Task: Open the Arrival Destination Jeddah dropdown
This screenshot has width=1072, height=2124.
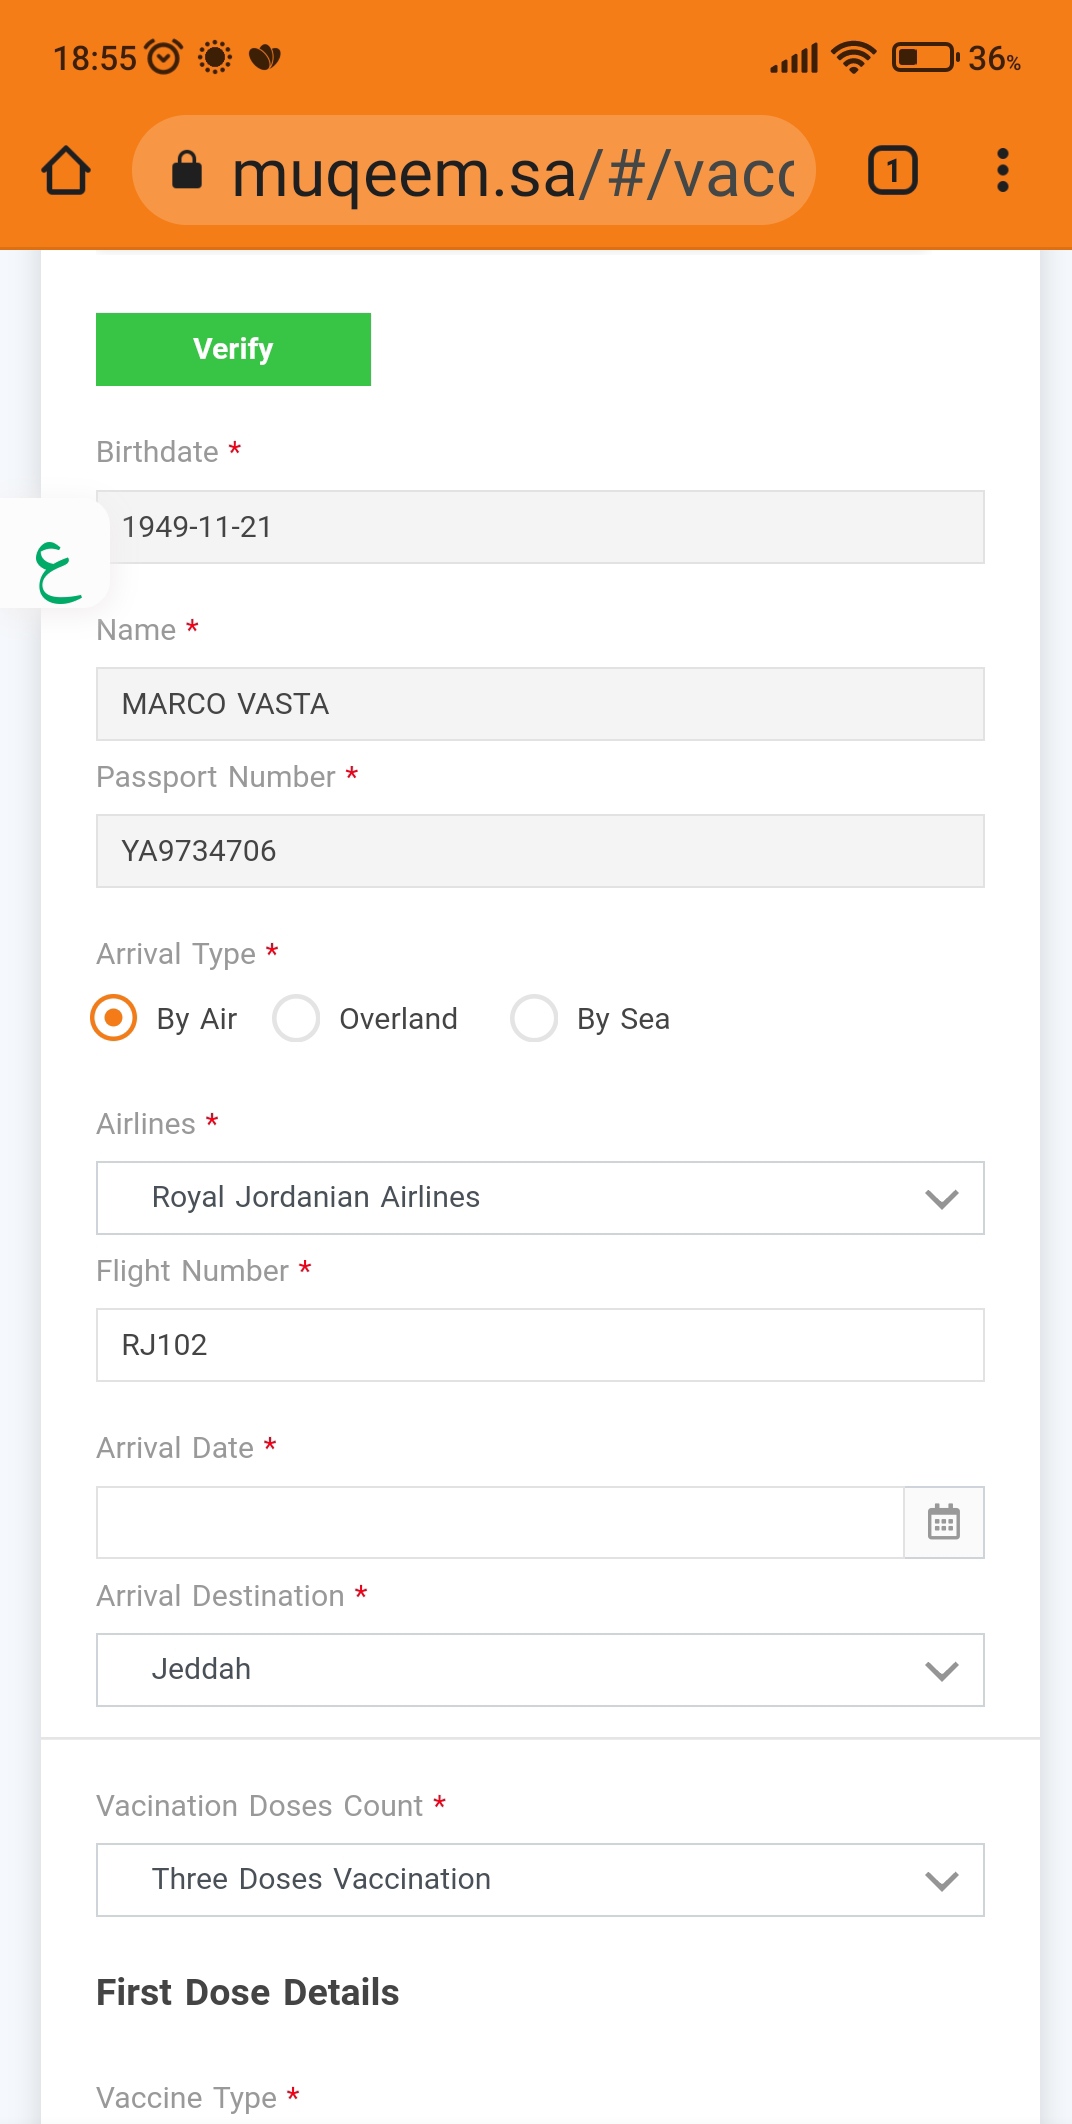Action: pos(540,1670)
